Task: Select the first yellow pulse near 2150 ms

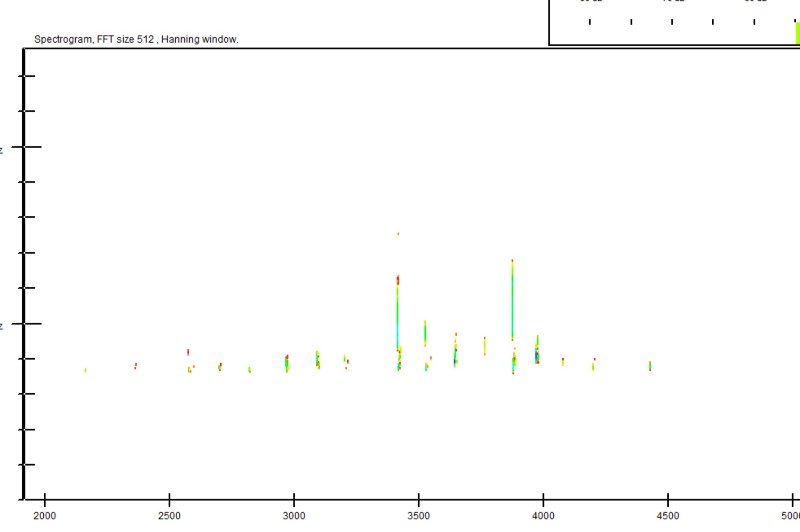Action: (x=85, y=370)
